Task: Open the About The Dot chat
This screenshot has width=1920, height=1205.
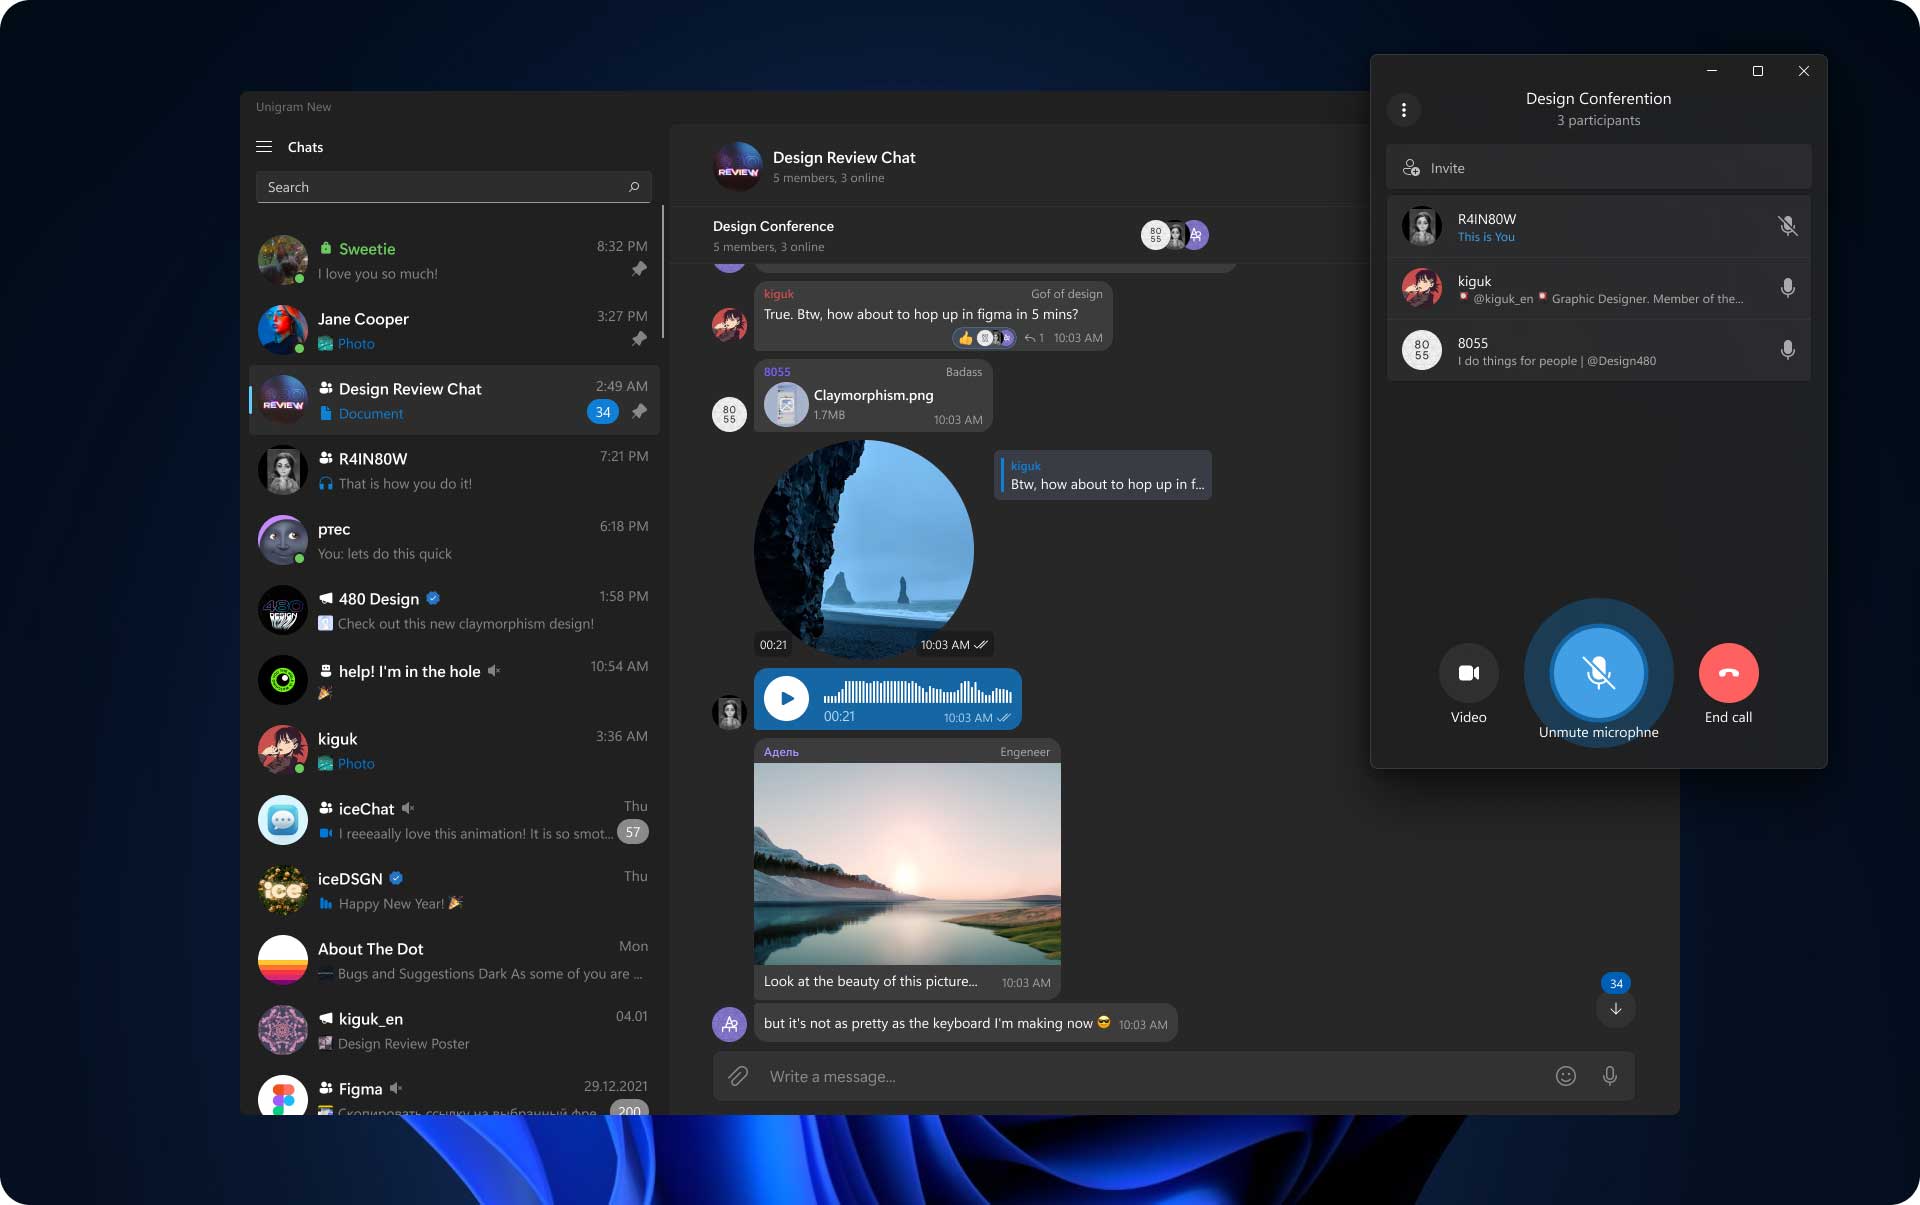Action: coord(454,960)
